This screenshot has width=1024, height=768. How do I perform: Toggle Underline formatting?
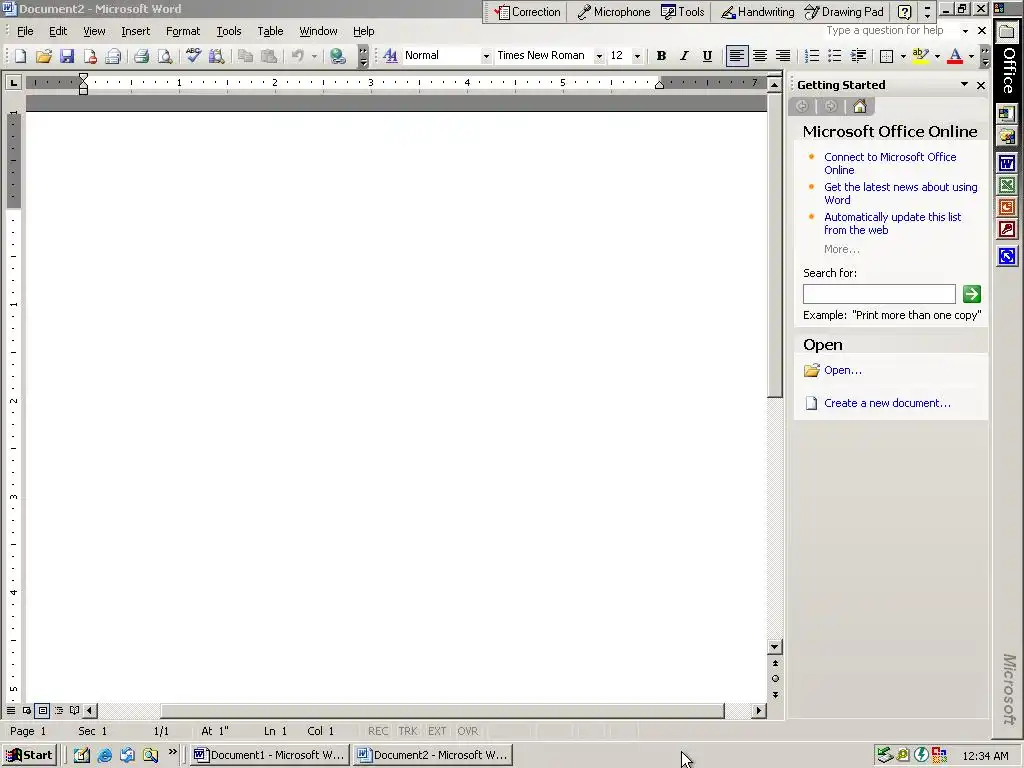click(707, 56)
